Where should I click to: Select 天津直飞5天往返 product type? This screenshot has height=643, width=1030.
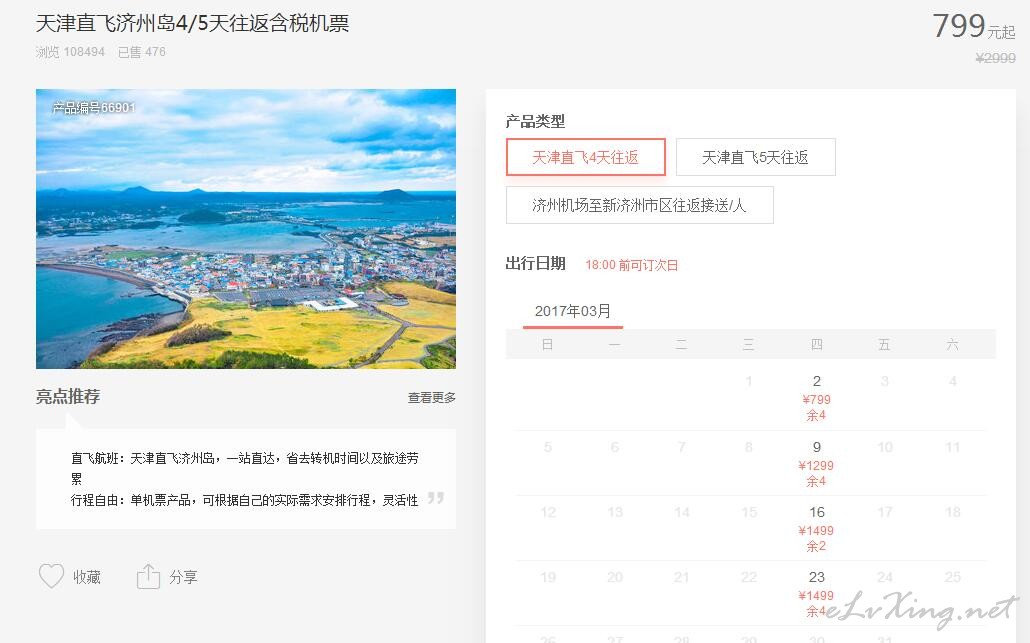[755, 157]
